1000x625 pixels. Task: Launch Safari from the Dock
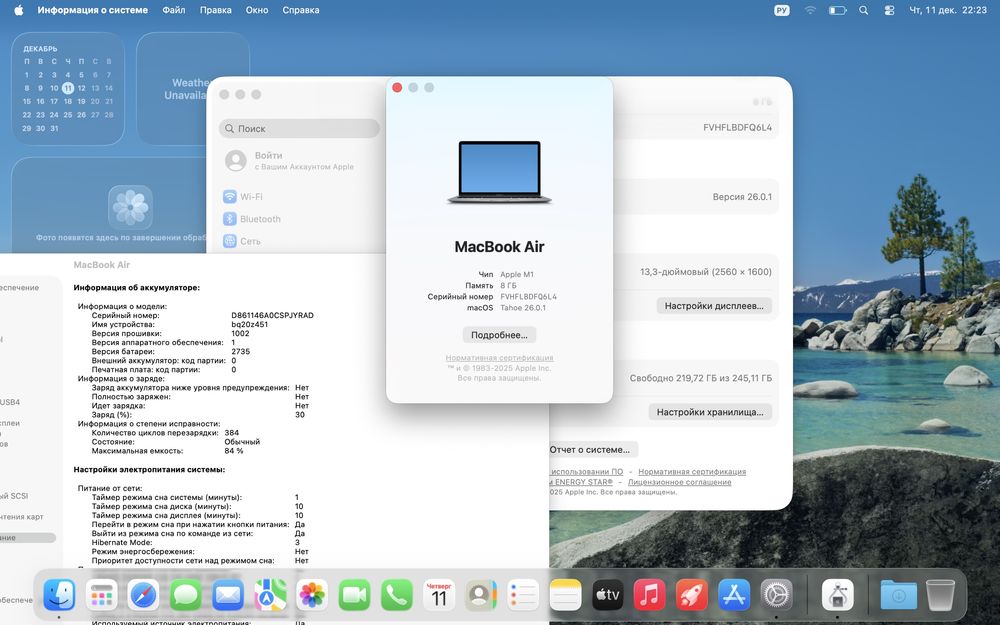pyautogui.click(x=143, y=595)
